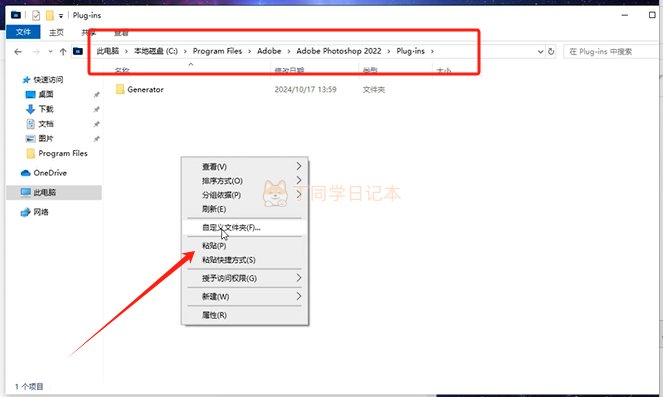Open 授予访问权限(G) submenu
This screenshot has width=663, height=397.
tap(245, 278)
